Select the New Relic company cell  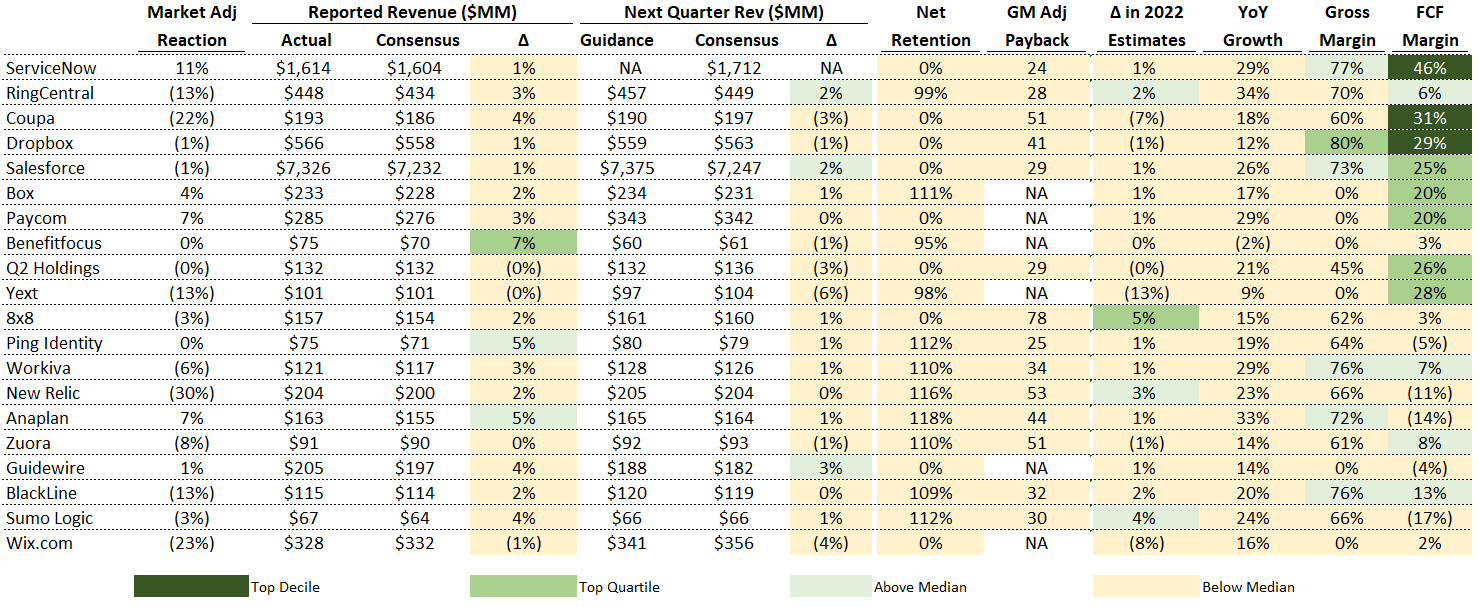[43, 393]
